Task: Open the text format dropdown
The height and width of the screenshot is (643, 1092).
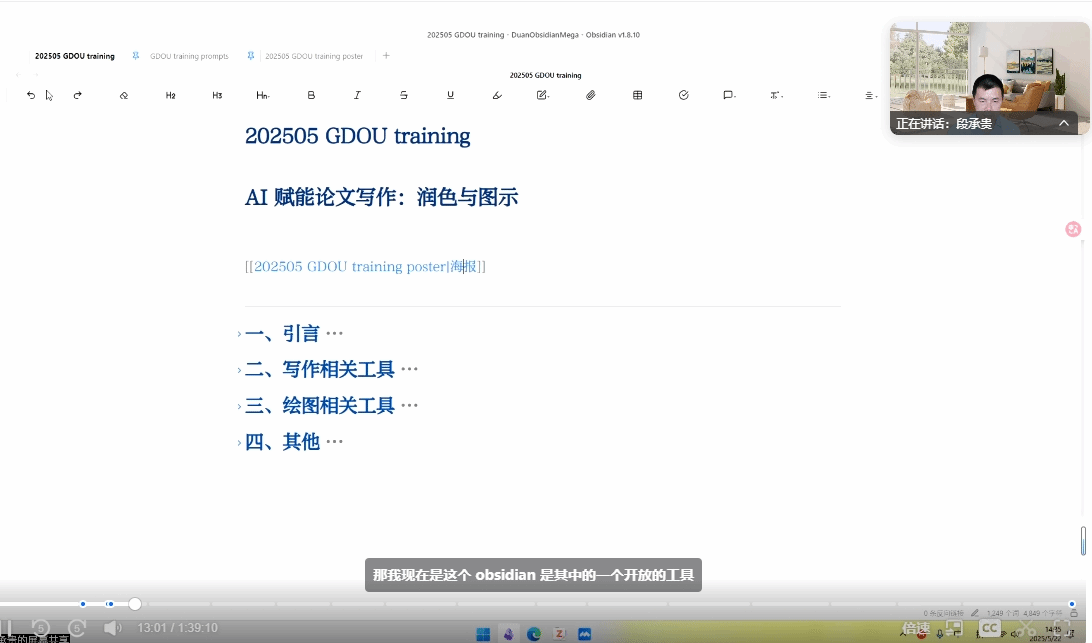Action: (x=777, y=95)
